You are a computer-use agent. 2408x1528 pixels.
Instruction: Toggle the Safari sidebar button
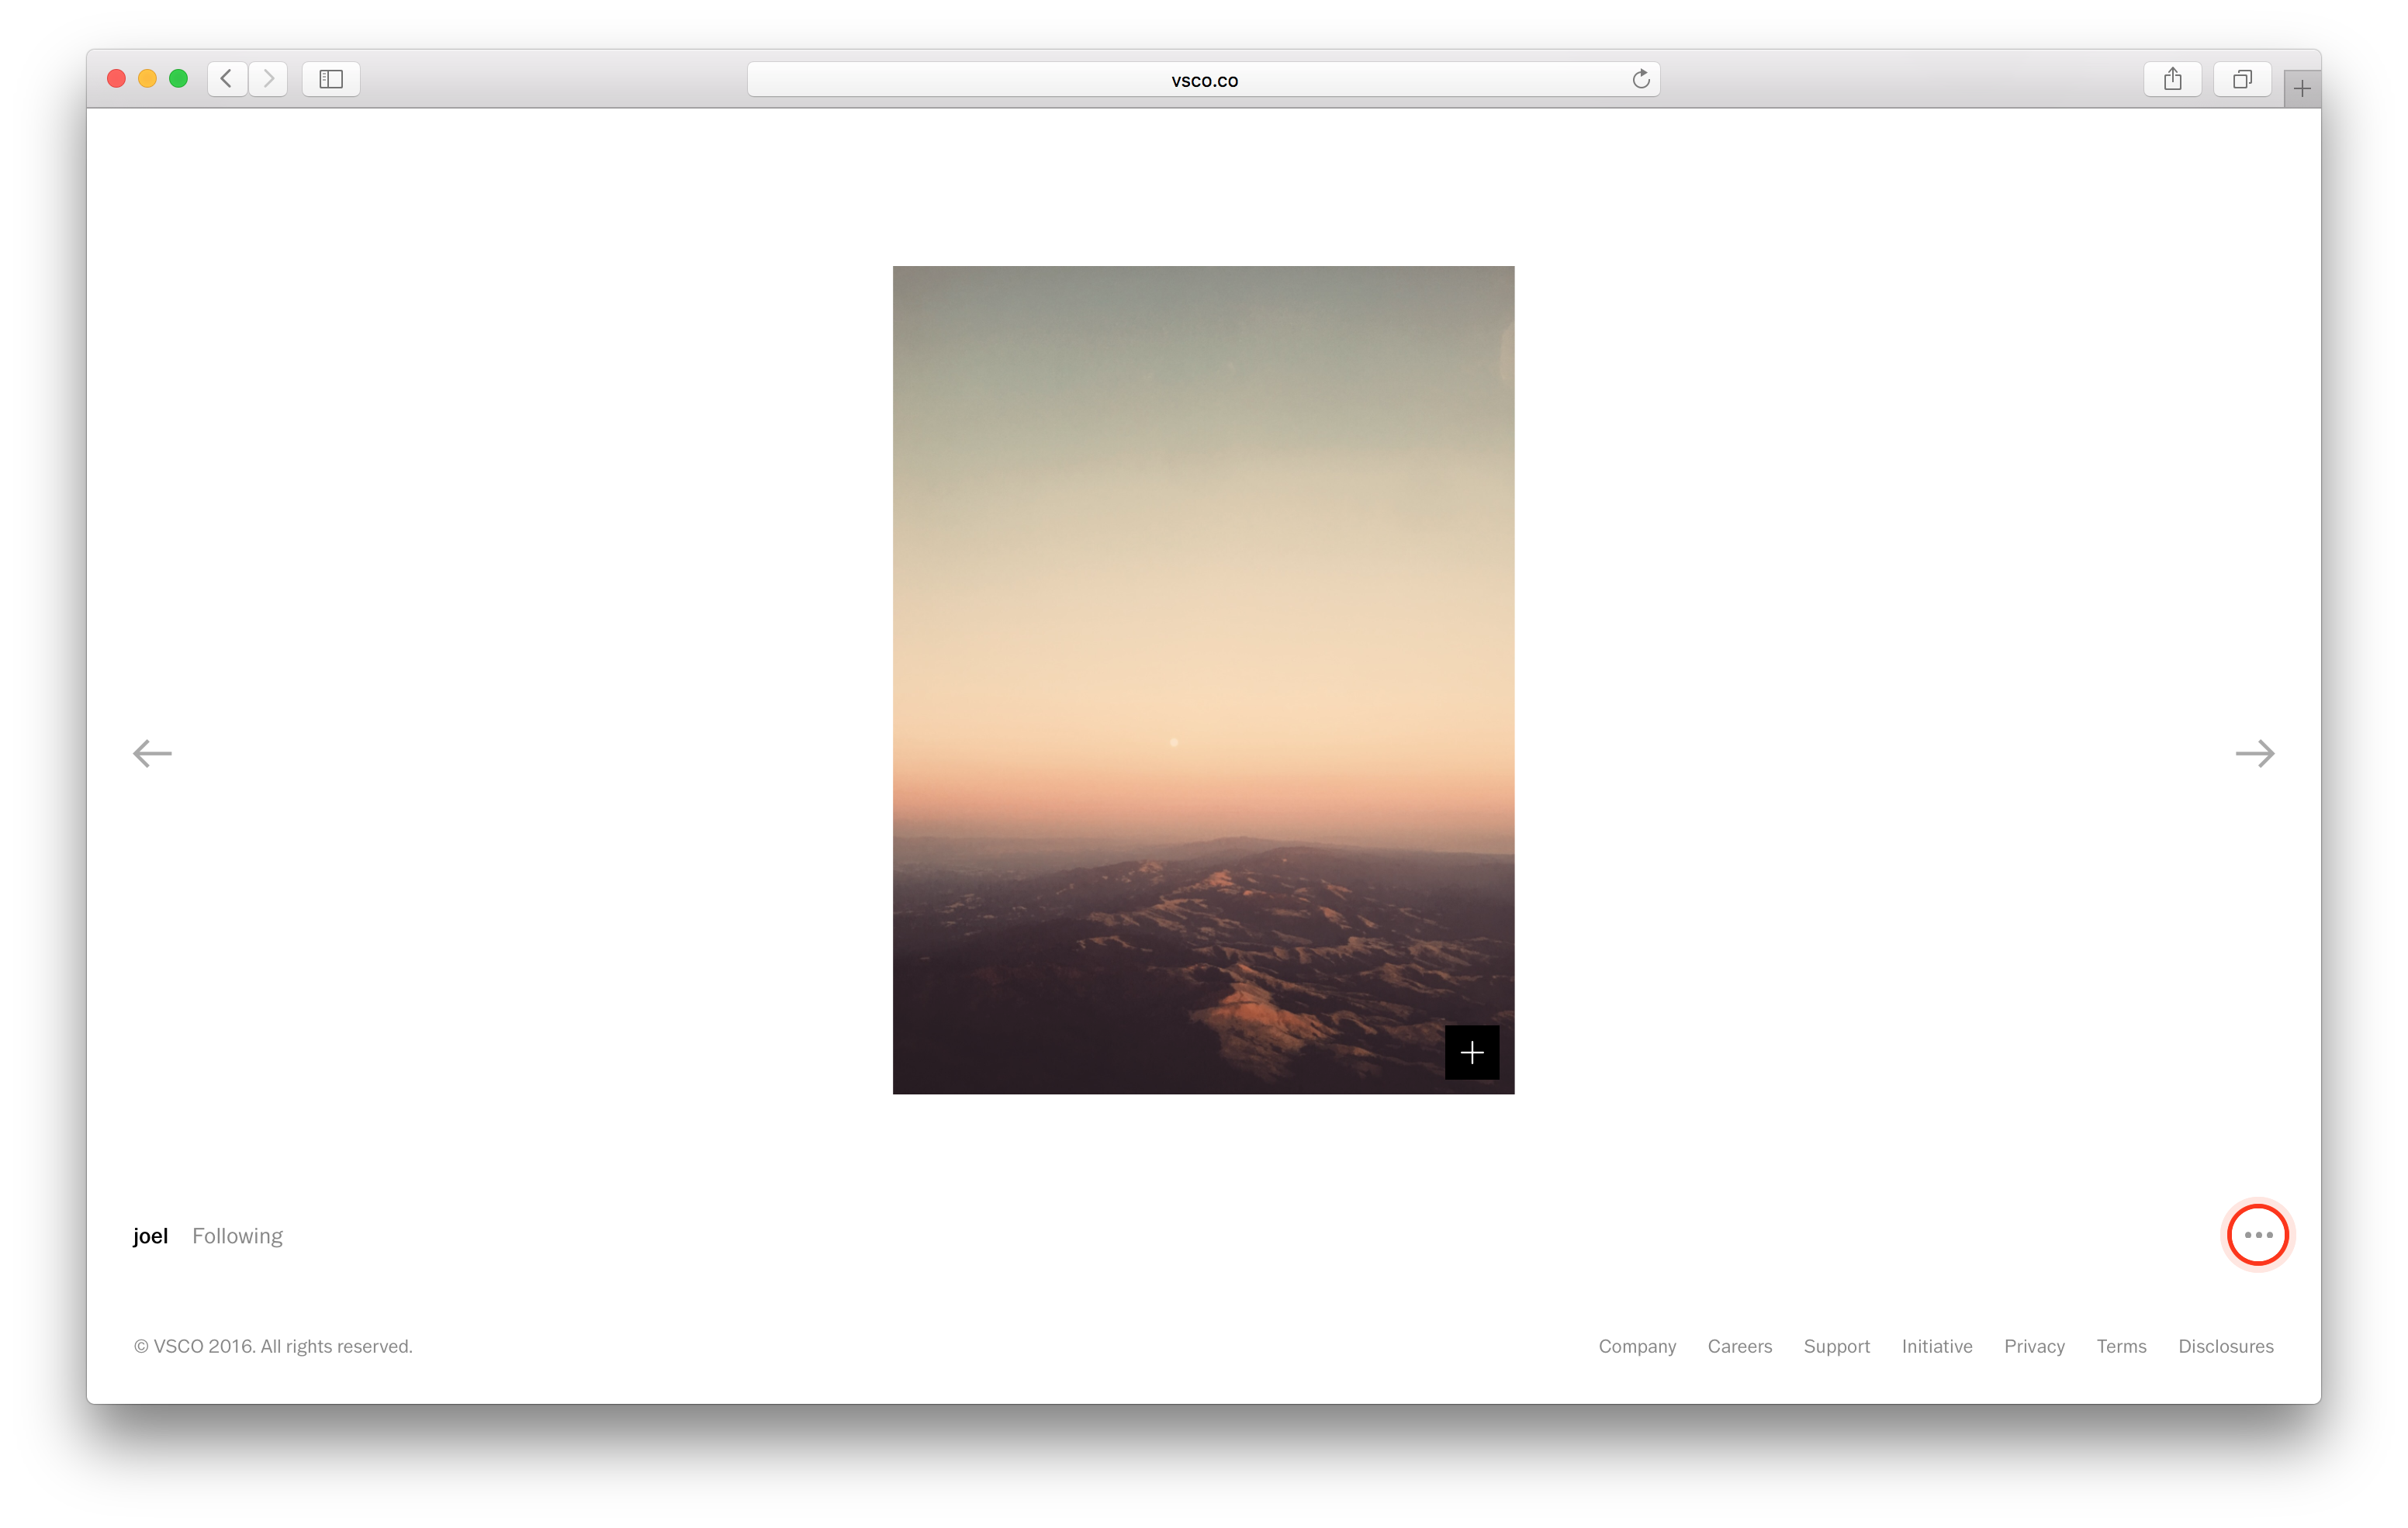(331, 79)
